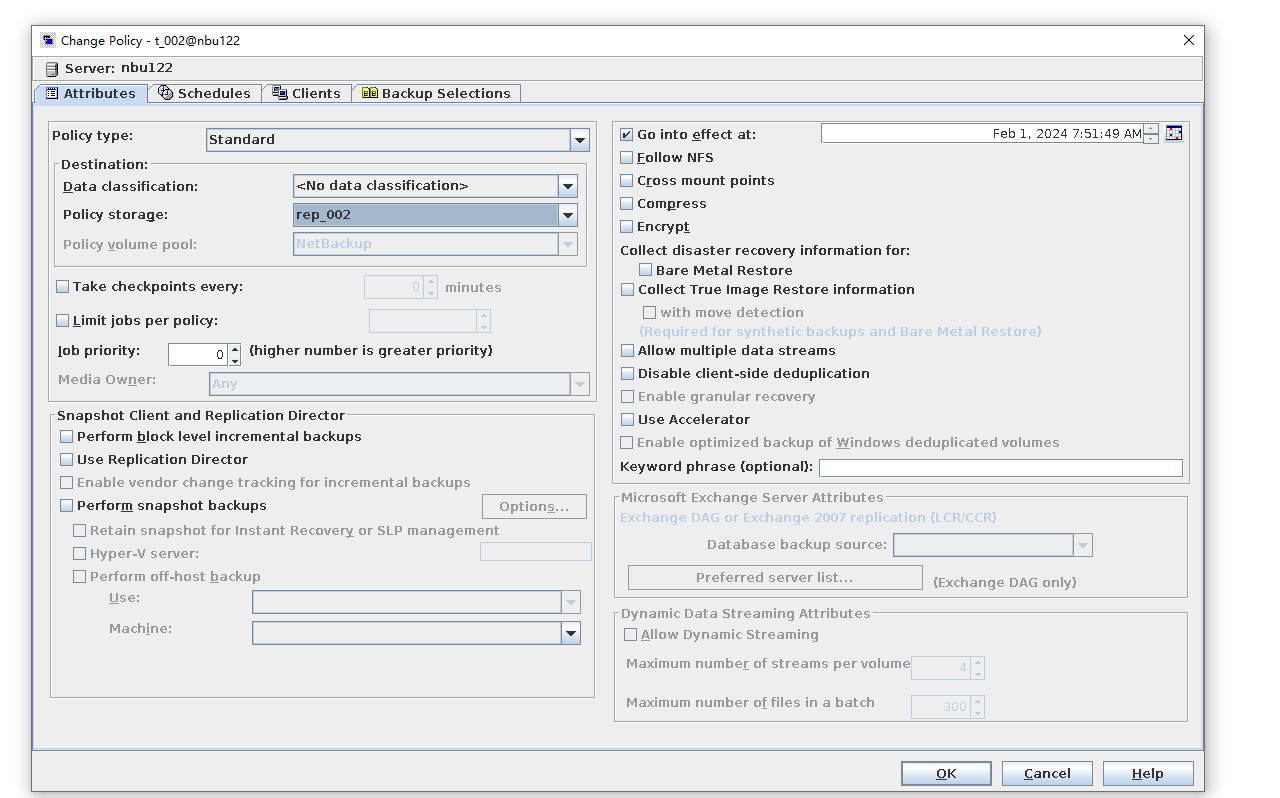Check Take checkpoints every option

coord(63,286)
